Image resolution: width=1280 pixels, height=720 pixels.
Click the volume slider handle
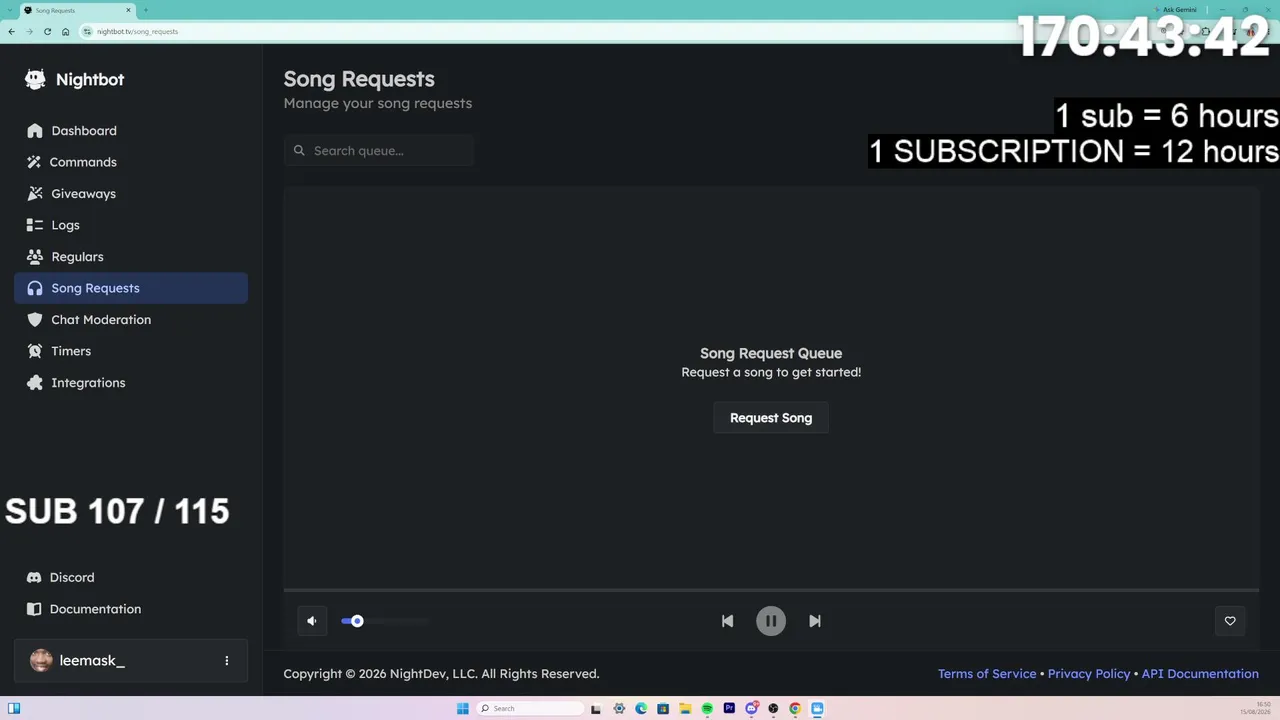click(x=357, y=621)
